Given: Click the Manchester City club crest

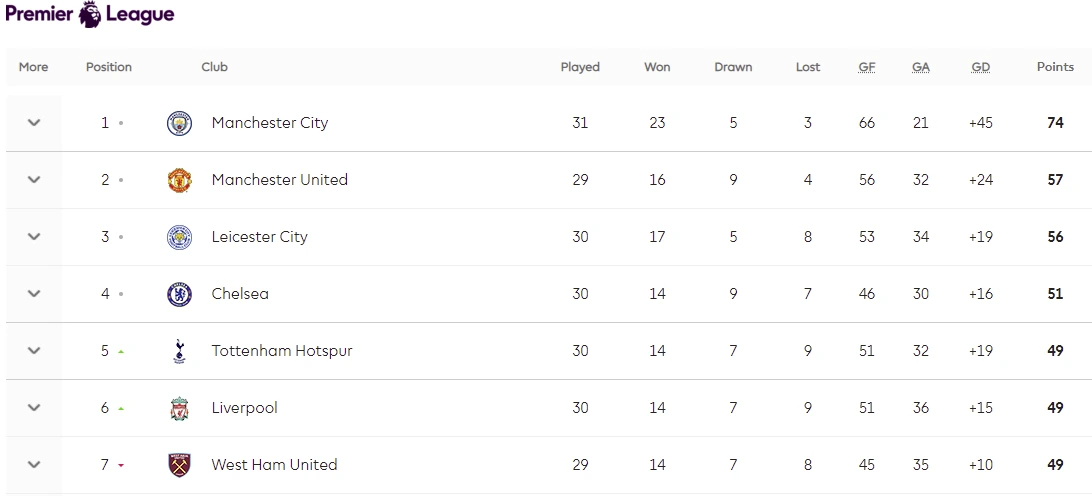Looking at the screenshot, I should (179, 123).
